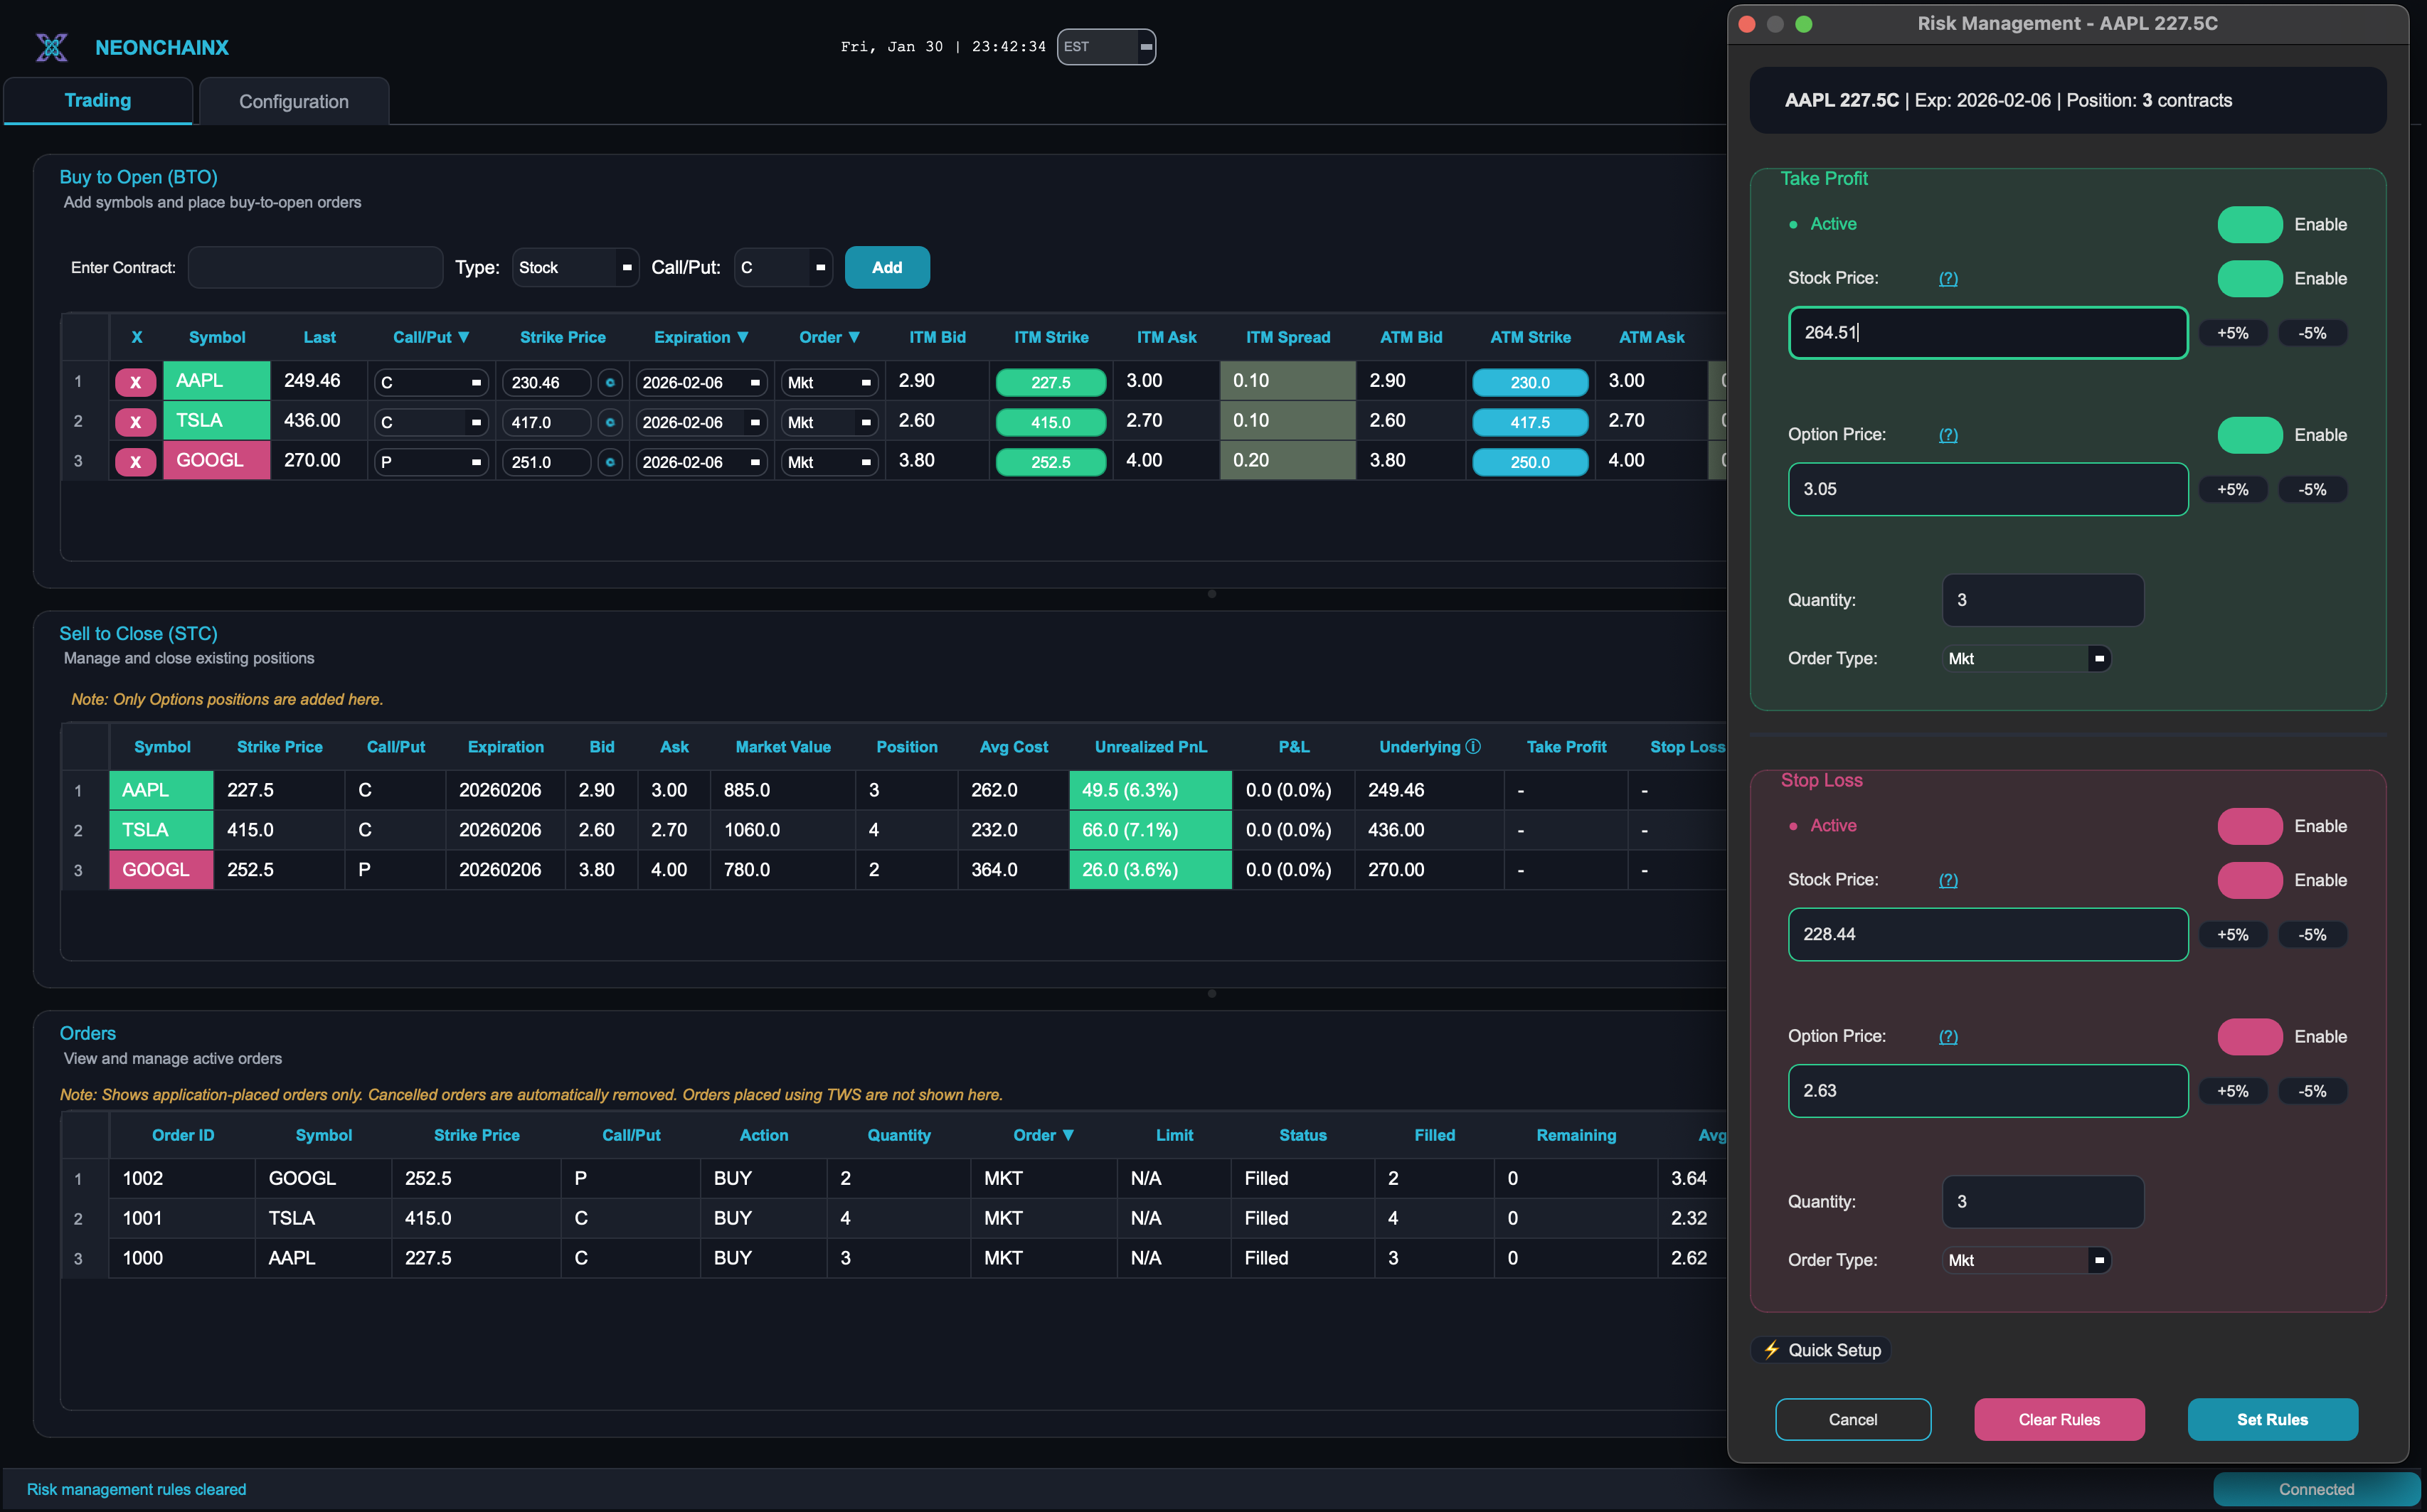
Task: Open the Take Profit Stock Price help link
Action: (1947, 279)
